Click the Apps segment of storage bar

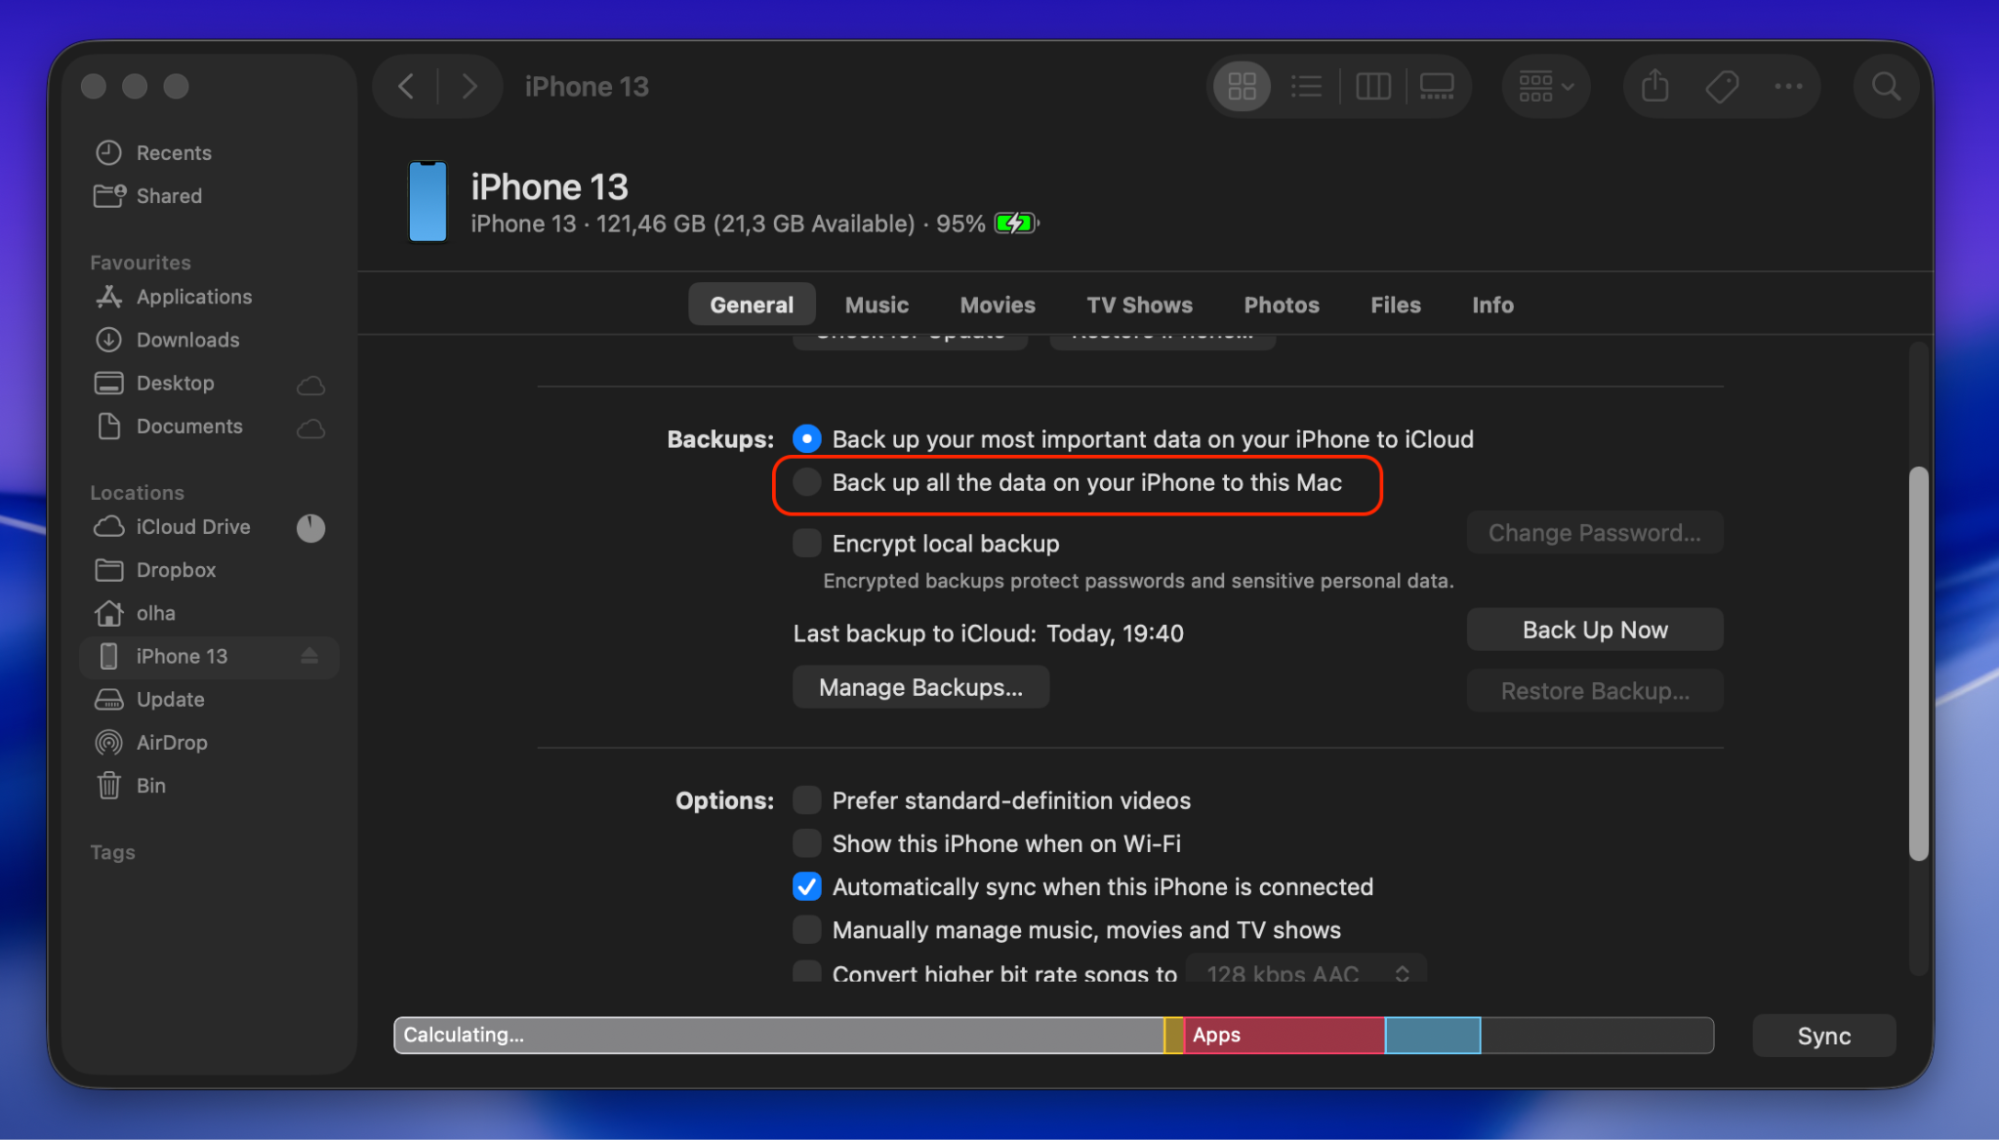(x=1284, y=1036)
